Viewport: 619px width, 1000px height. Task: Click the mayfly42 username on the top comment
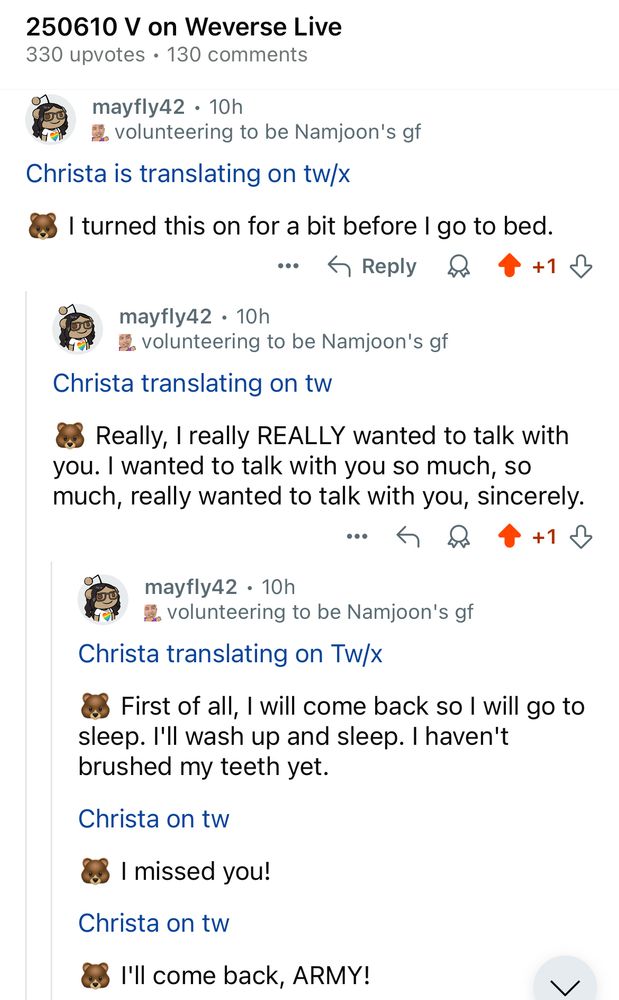[135, 109]
